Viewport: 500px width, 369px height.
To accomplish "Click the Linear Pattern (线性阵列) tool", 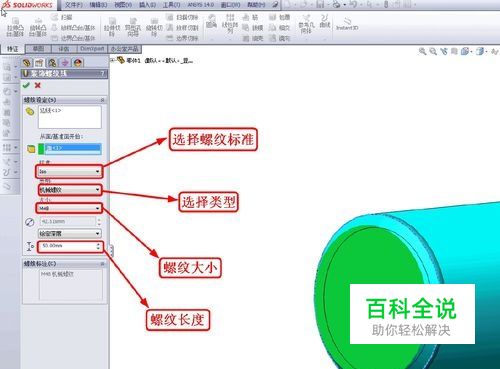I will (x=230, y=24).
